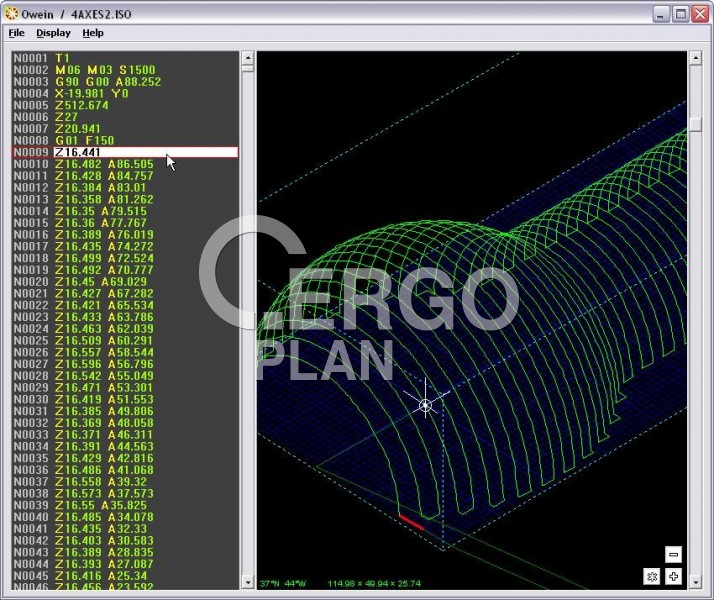Image resolution: width=714 pixels, height=600 pixels.
Task: Select line N0024 Z16.463 A62.039
Action: 125,329
